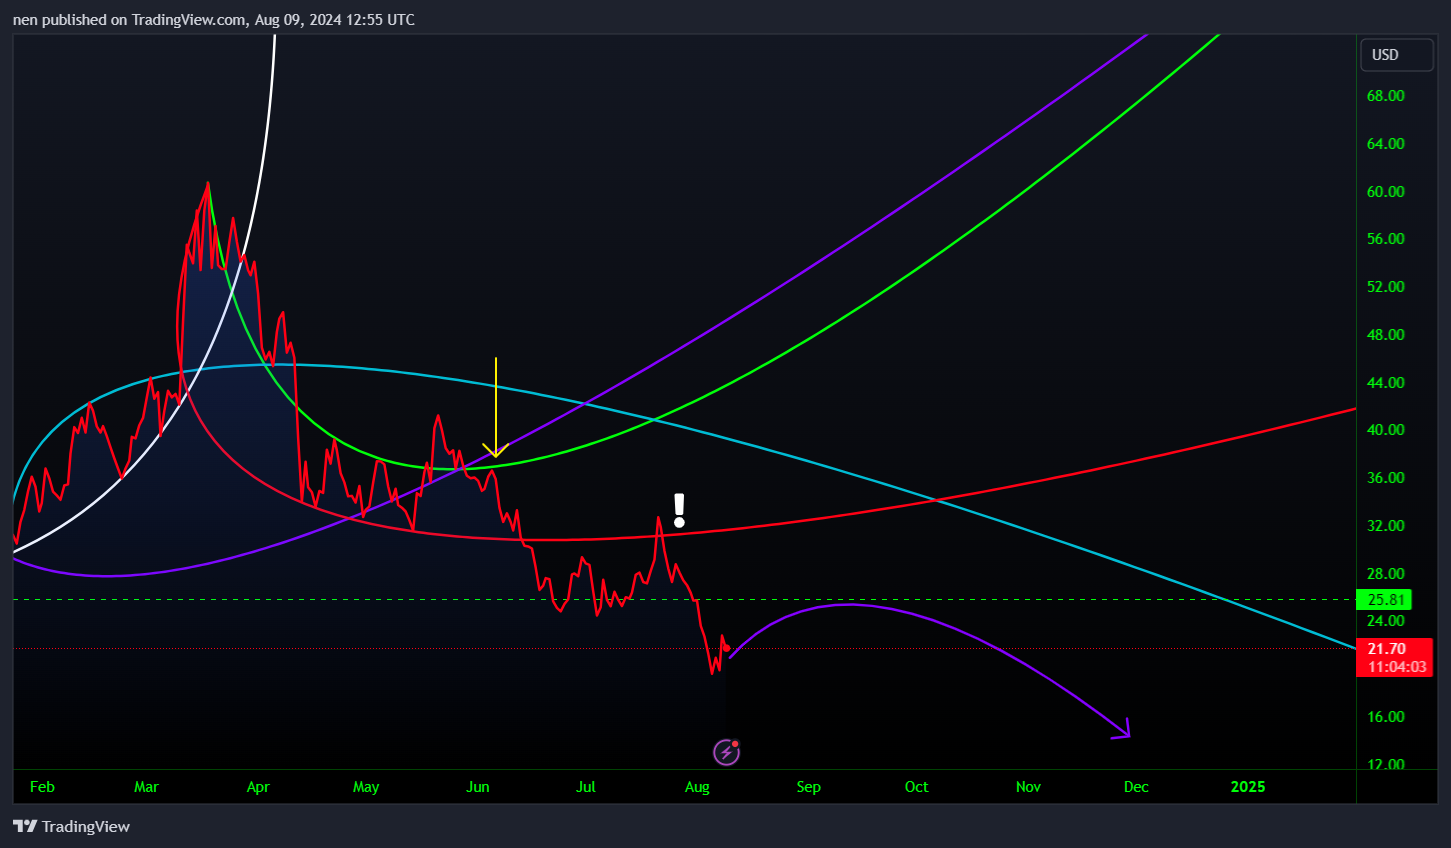
Task: Click the 64.00 price axis value
Action: 1385,144
